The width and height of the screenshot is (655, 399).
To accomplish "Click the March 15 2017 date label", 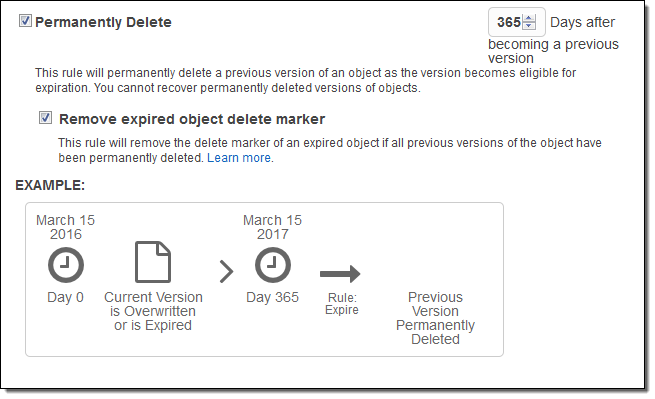I will (x=272, y=227).
